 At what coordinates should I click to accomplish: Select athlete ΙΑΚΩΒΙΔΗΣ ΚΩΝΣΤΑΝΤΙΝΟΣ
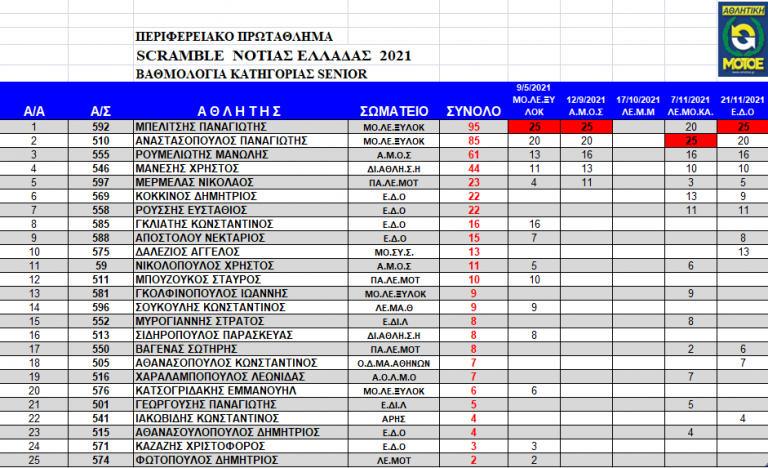click(207, 419)
